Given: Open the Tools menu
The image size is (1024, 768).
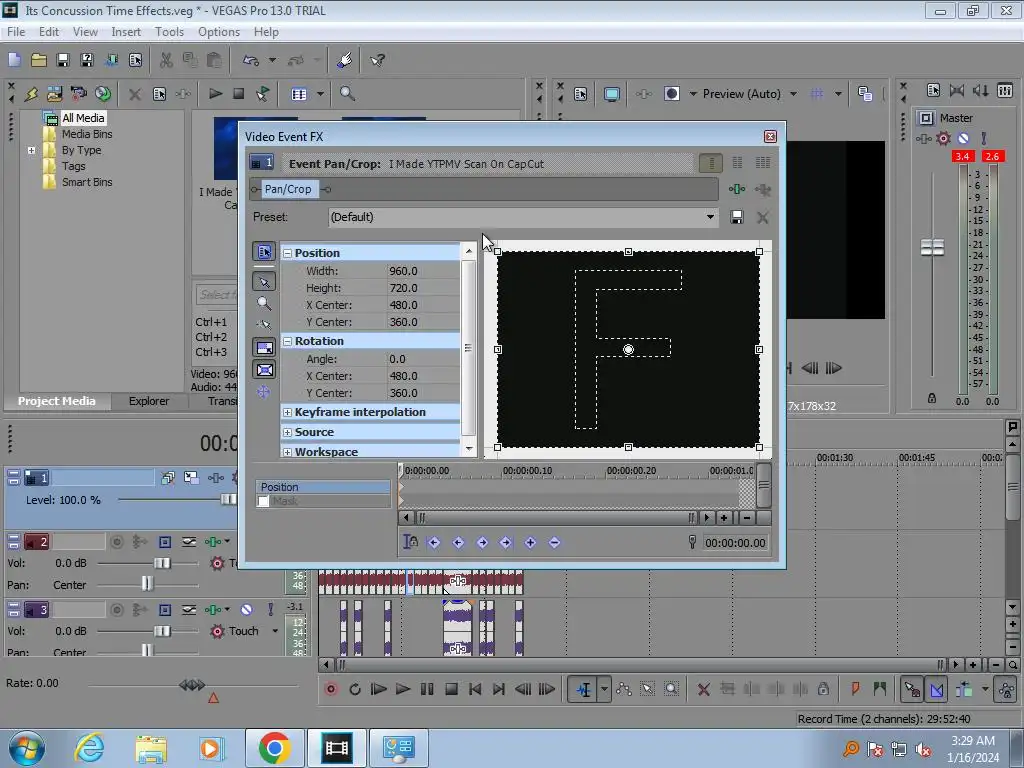Looking at the screenshot, I should coord(169,31).
